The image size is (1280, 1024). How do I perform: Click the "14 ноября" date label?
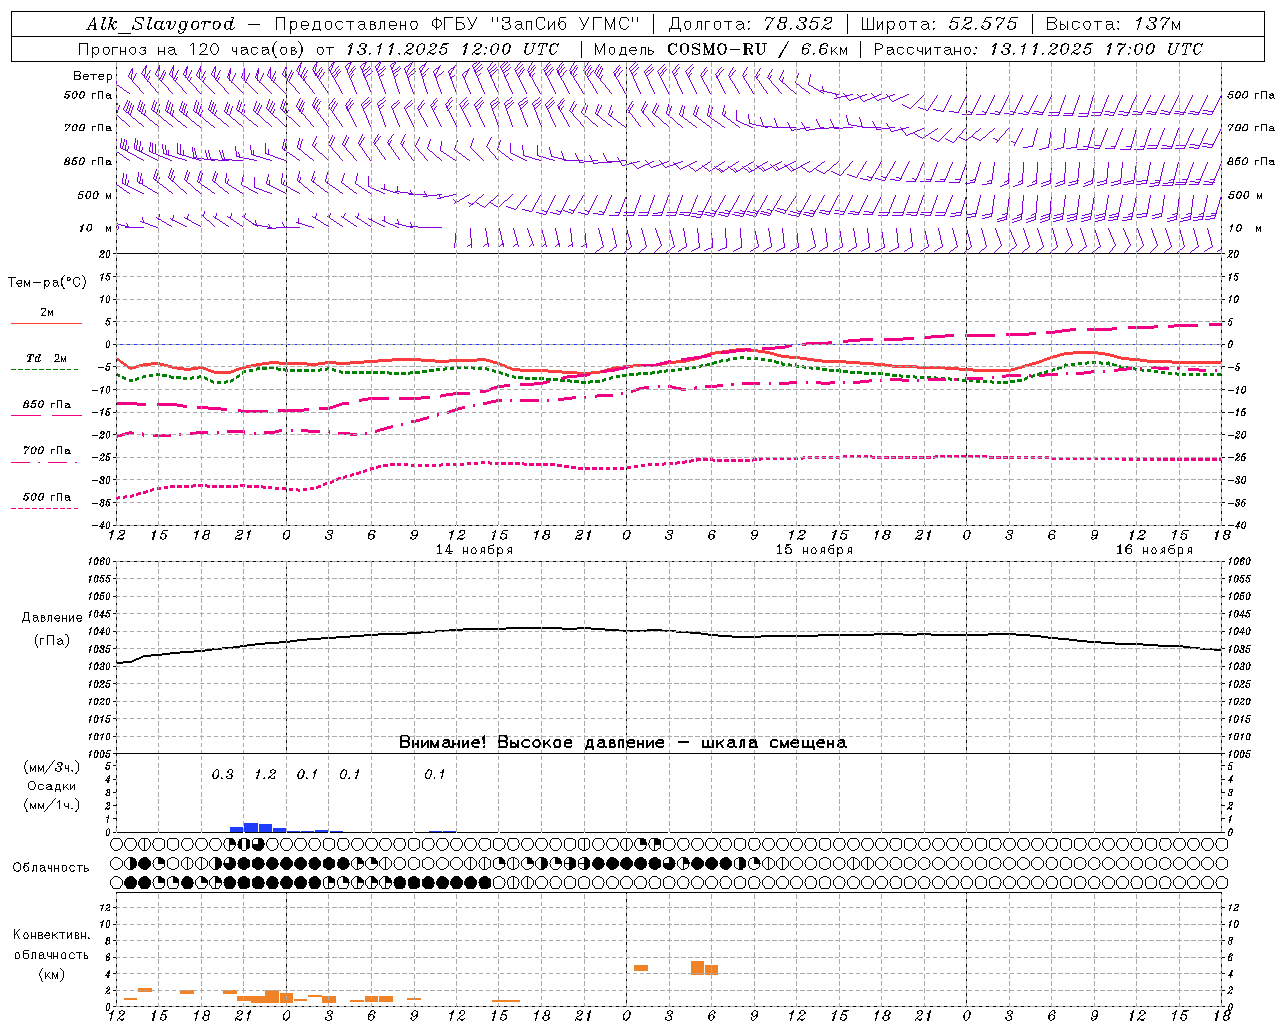click(x=474, y=550)
